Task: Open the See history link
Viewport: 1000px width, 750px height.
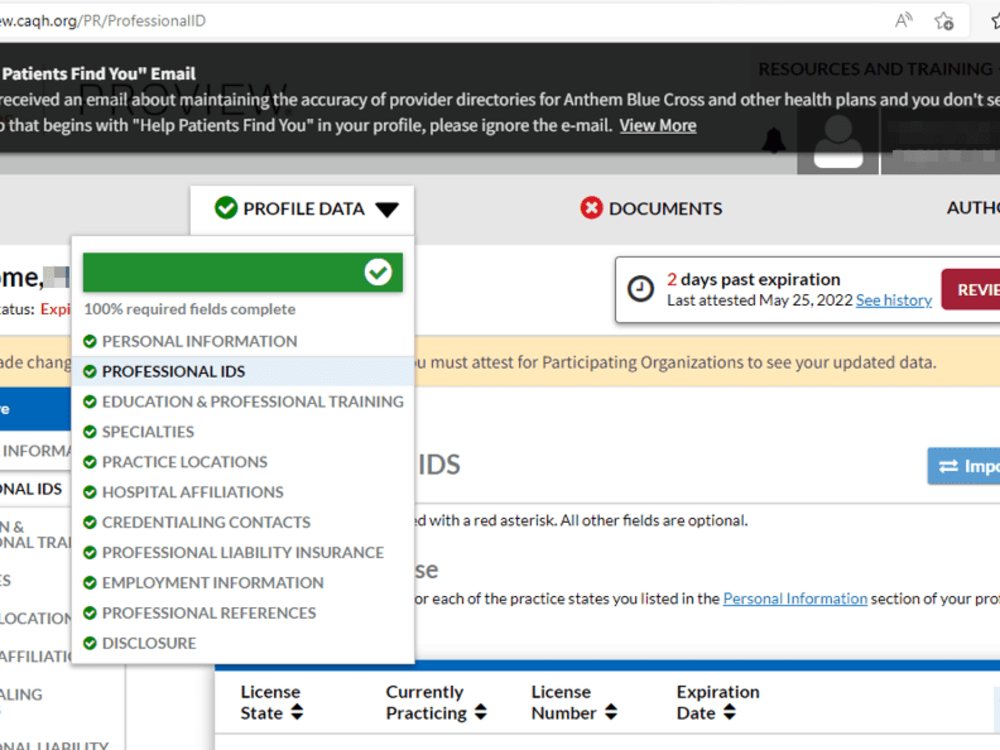Action: click(893, 300)
